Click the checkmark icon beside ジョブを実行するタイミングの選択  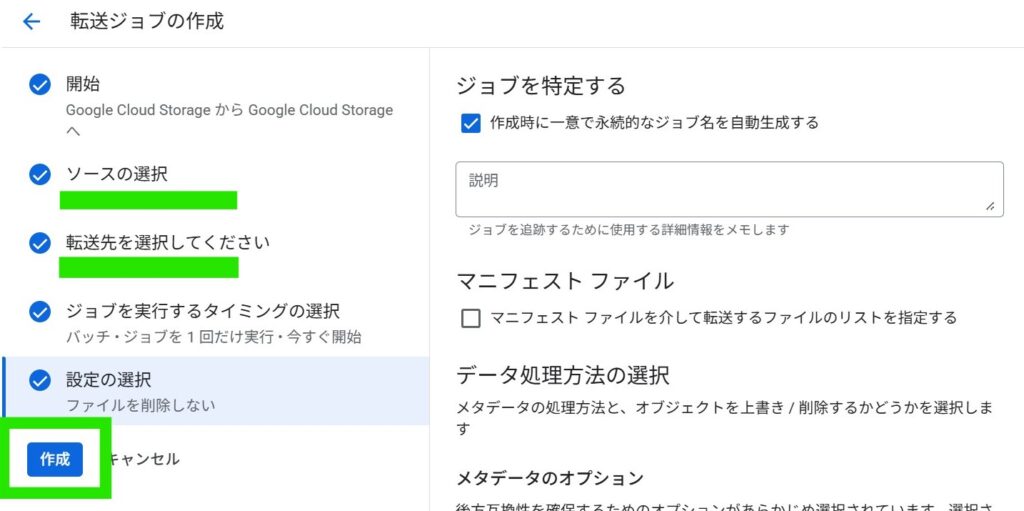(x=40, y=312)
